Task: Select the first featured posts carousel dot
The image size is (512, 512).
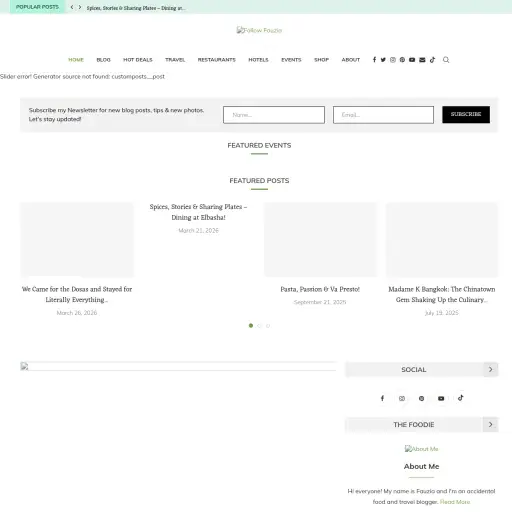Action: coord(251,326)
